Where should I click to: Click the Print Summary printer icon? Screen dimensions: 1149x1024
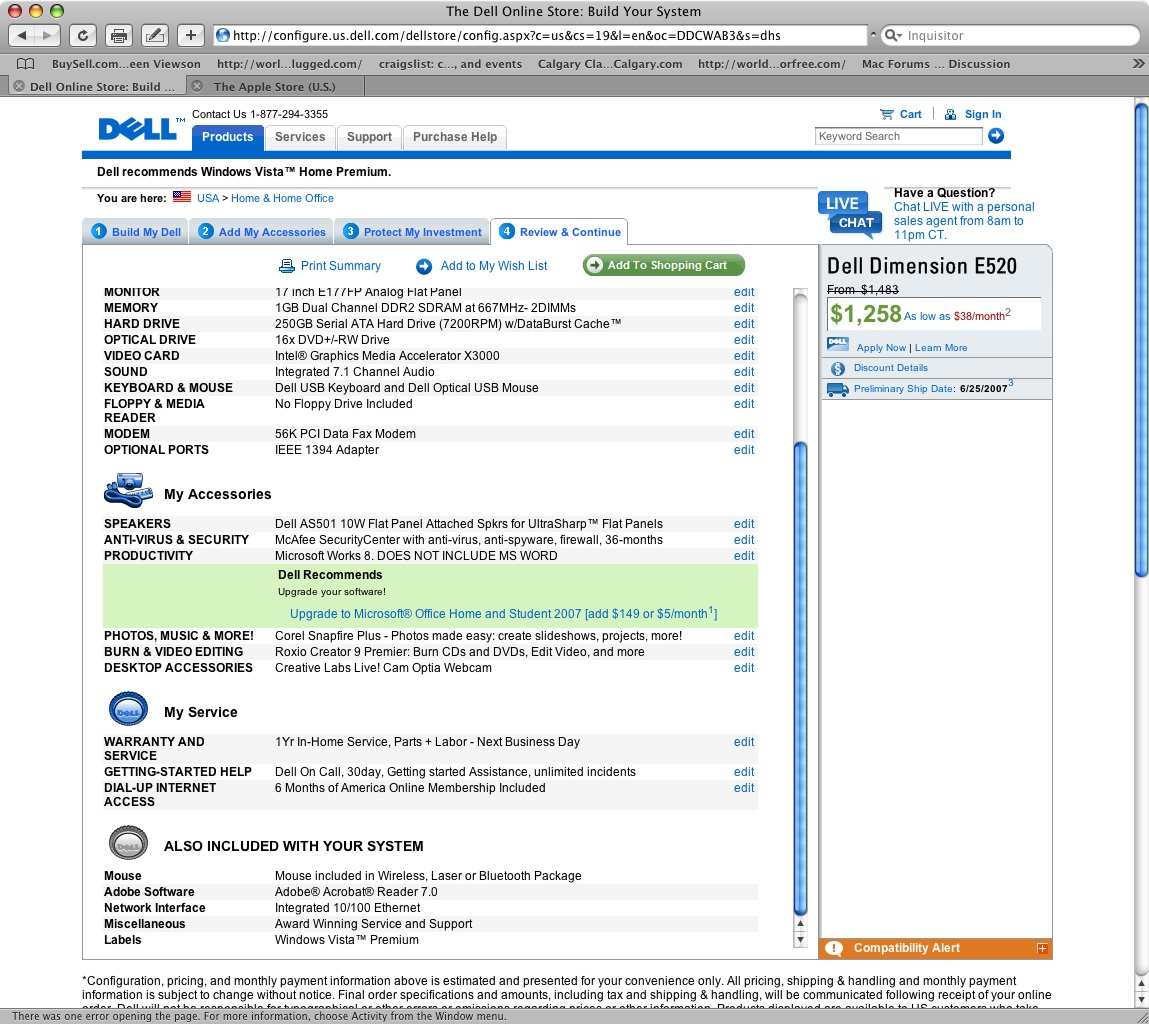[x=287, y=266]
